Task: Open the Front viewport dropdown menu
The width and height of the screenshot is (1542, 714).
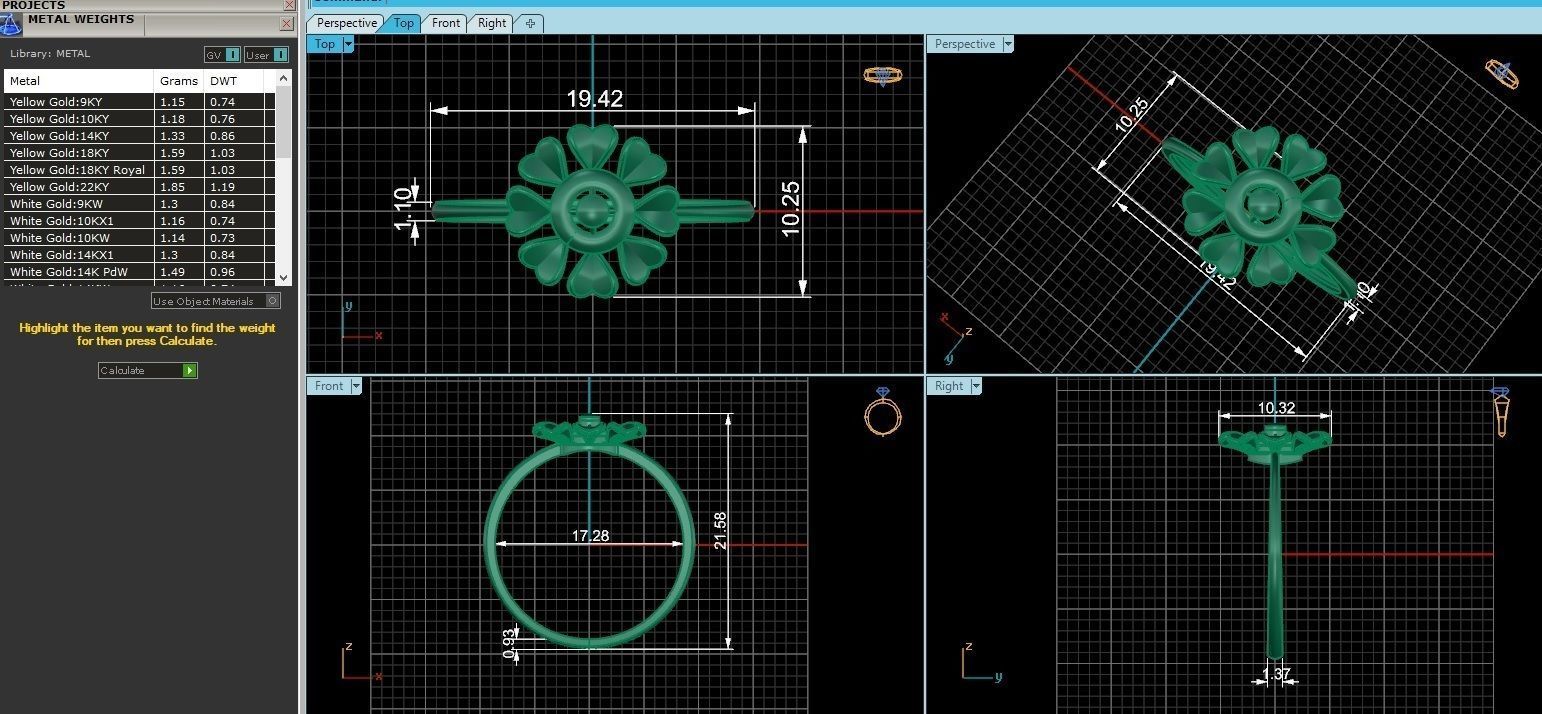Action: coord(355,386)
